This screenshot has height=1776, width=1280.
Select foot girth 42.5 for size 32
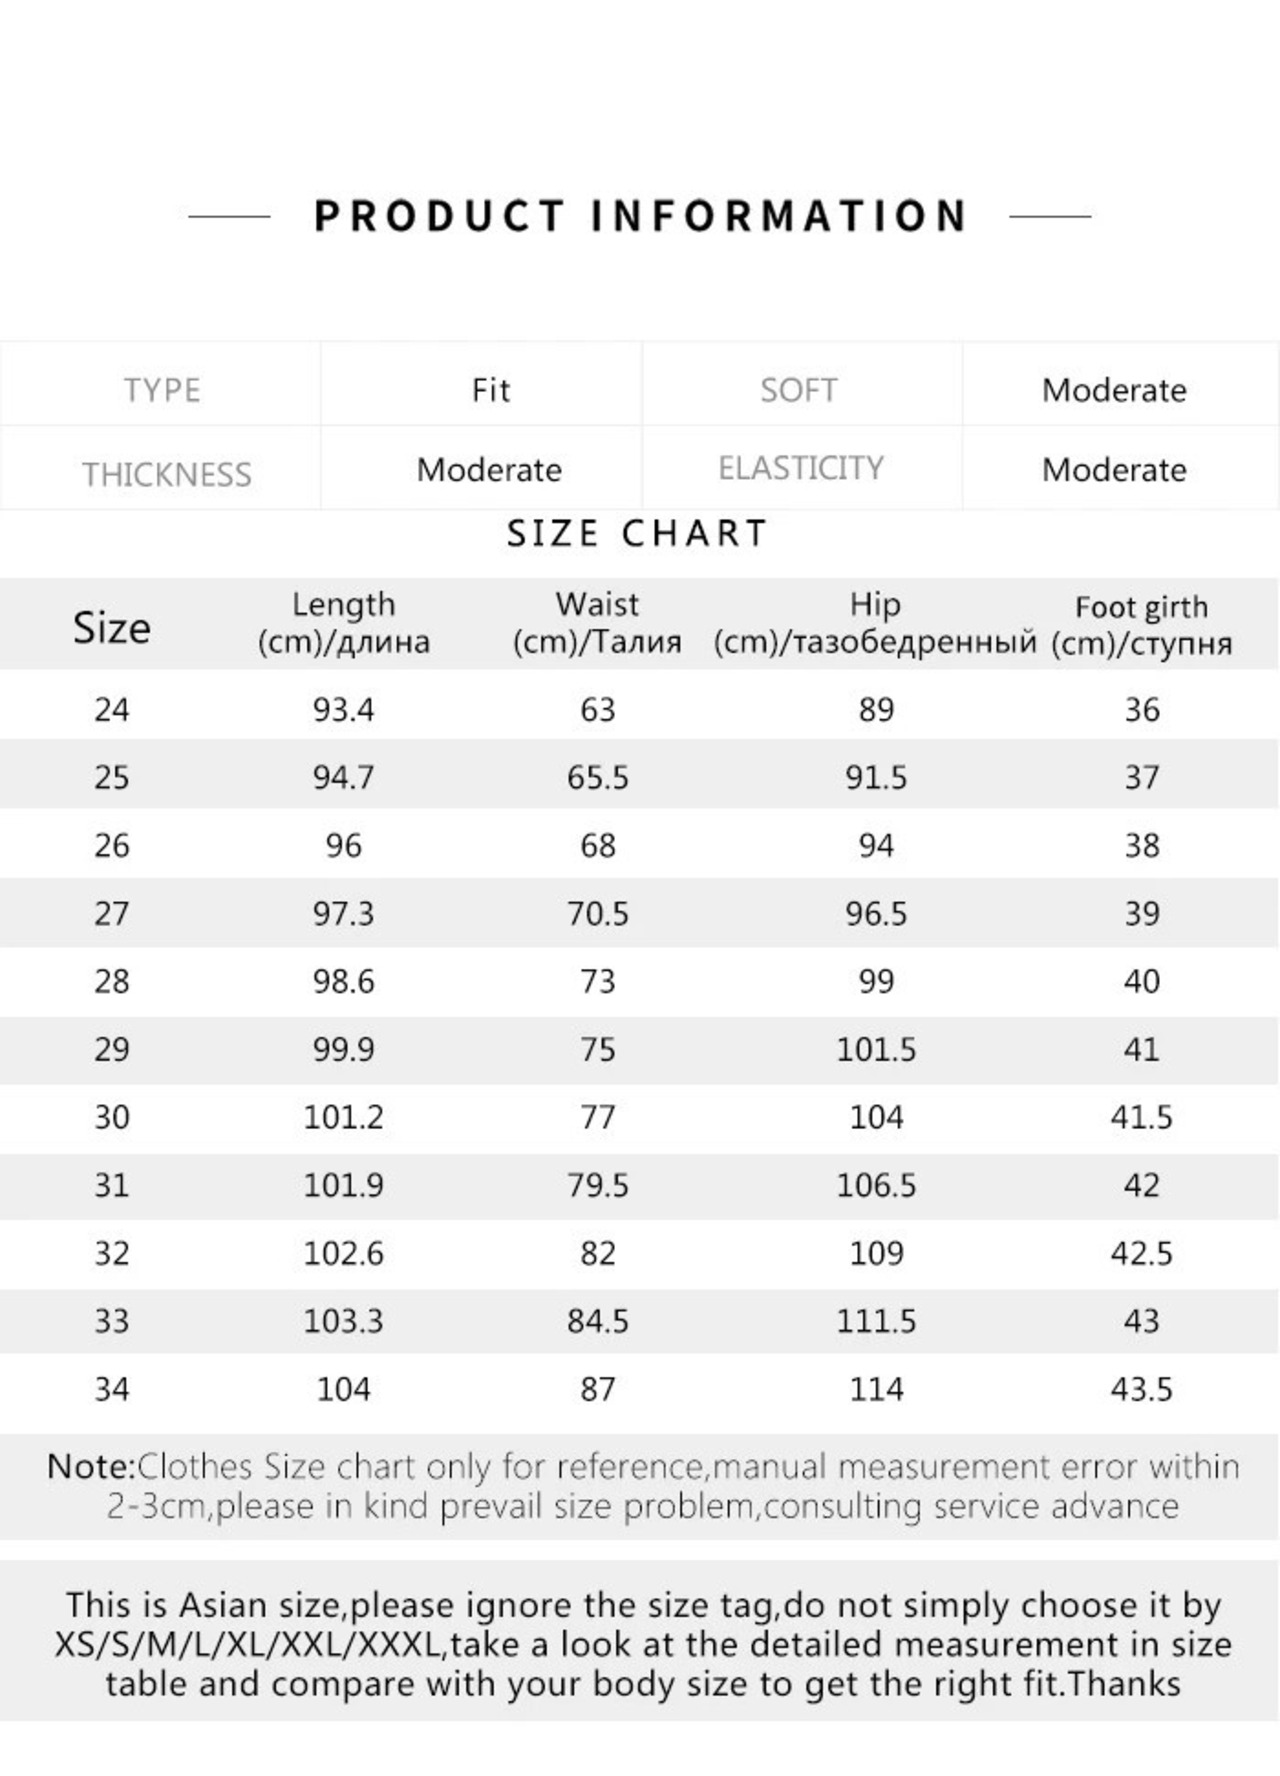pyautogui.click(x=1141, y=1254)
